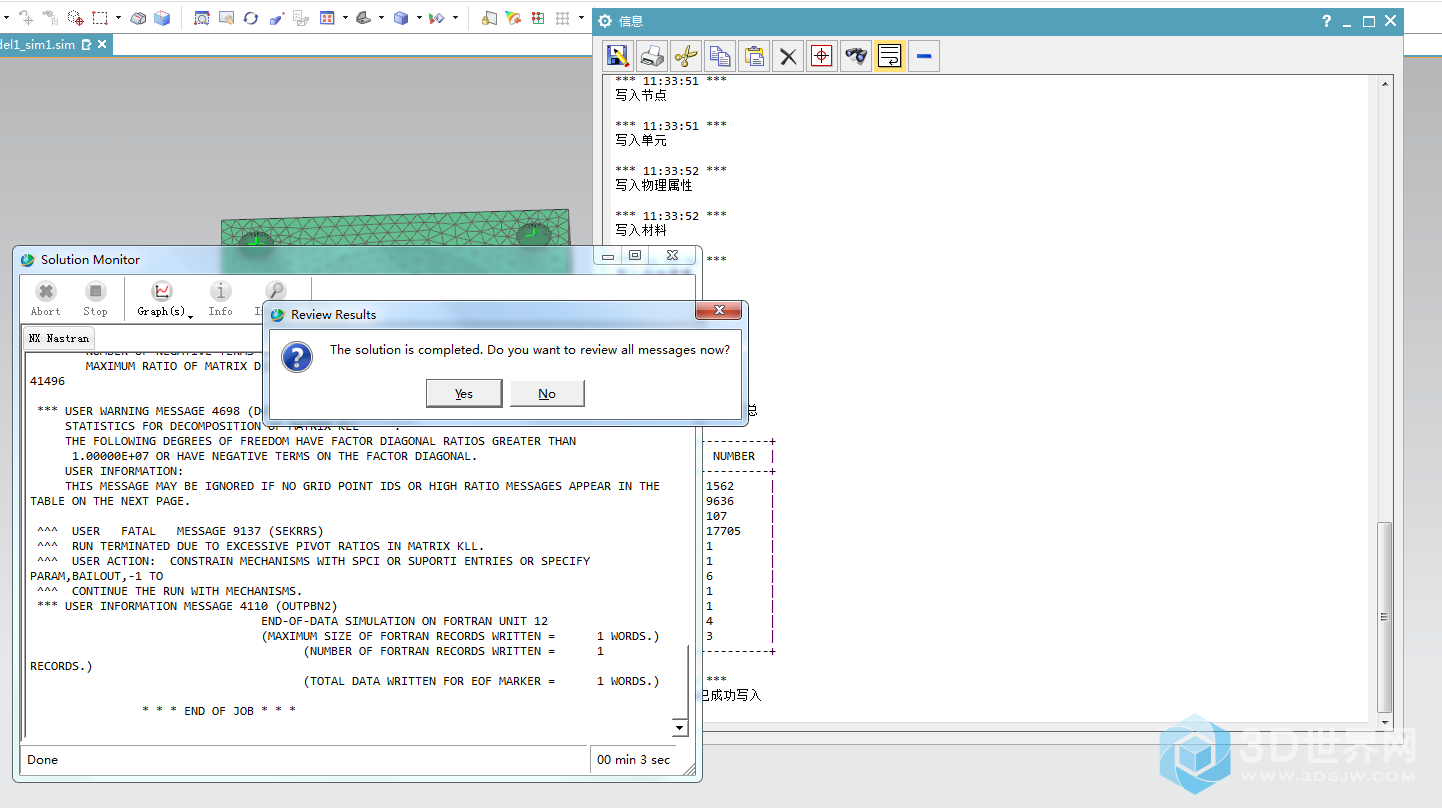Screen dimensions: 1442x808
Task: Click save-as file icon in 信息 window
Action: pos(618,56)
